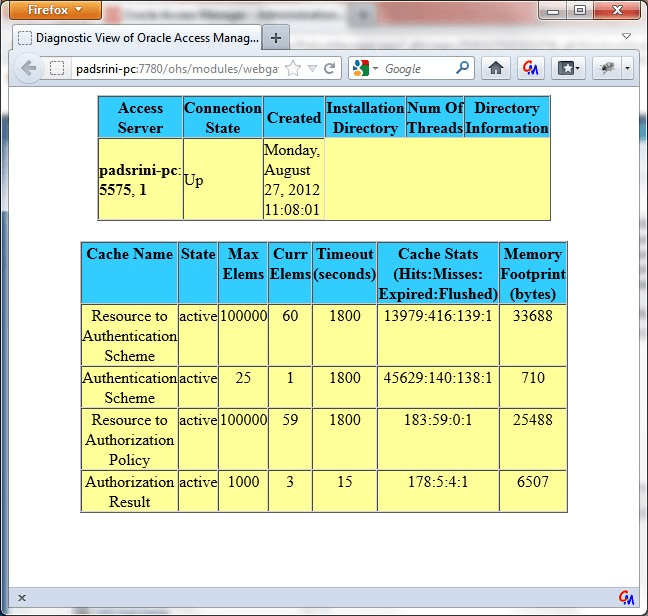648x616 pixels.
Task: Open the Bookmarks menu button
Action: coord(569,68)
